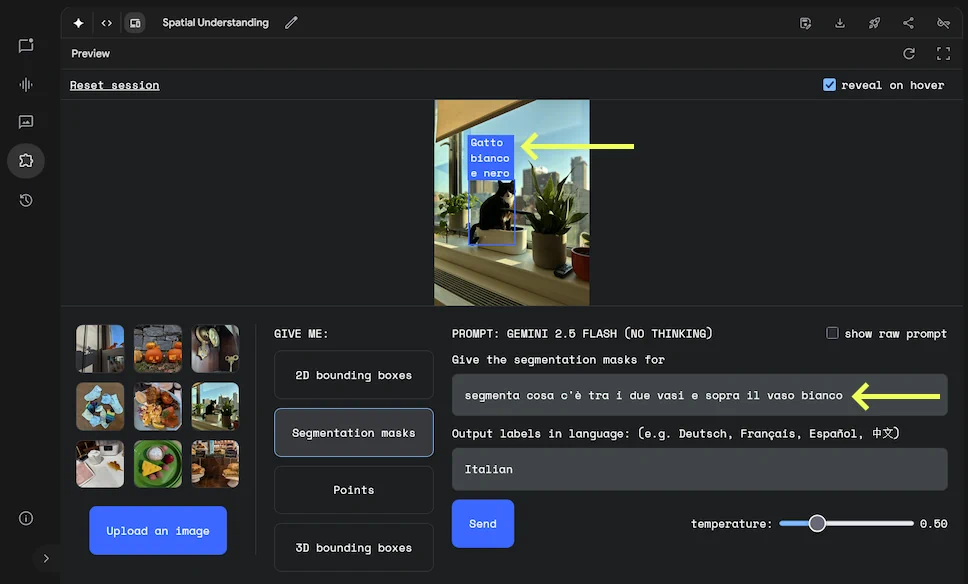Click the 'Preview' panel heading
The width and height of the screenshot is (968, 584).
(90, 54)
